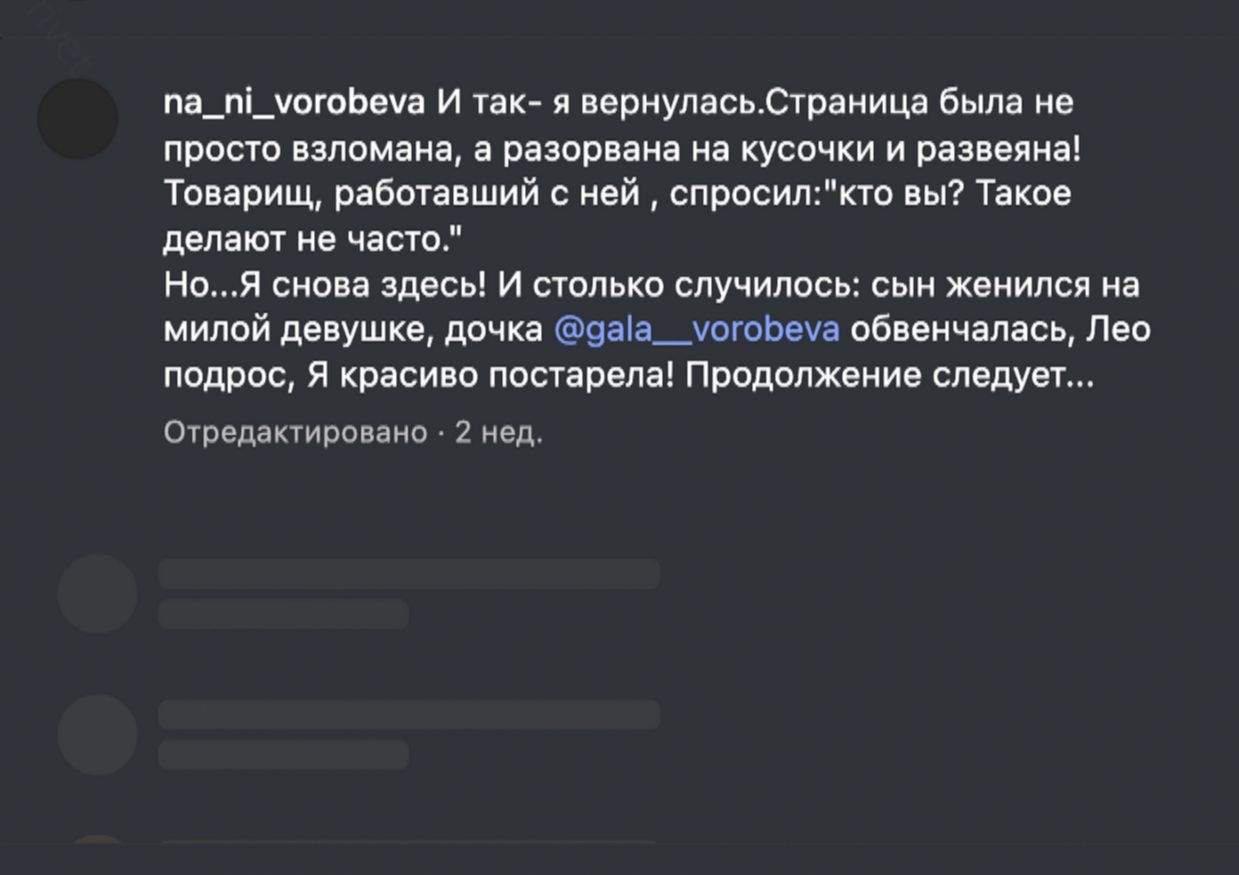Click the first loading comment avatar placeholder

click(x=97, y=593)
